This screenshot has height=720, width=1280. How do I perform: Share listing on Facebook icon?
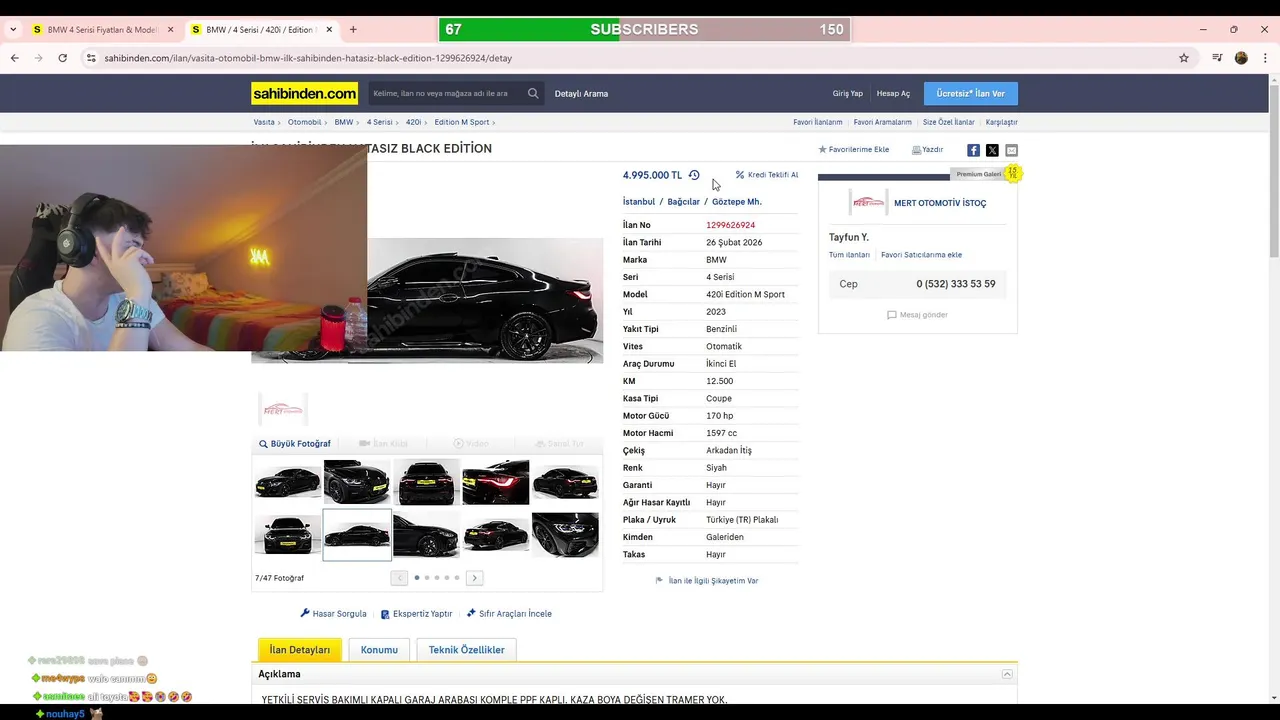pyautogui.click(x=973, y=150)
